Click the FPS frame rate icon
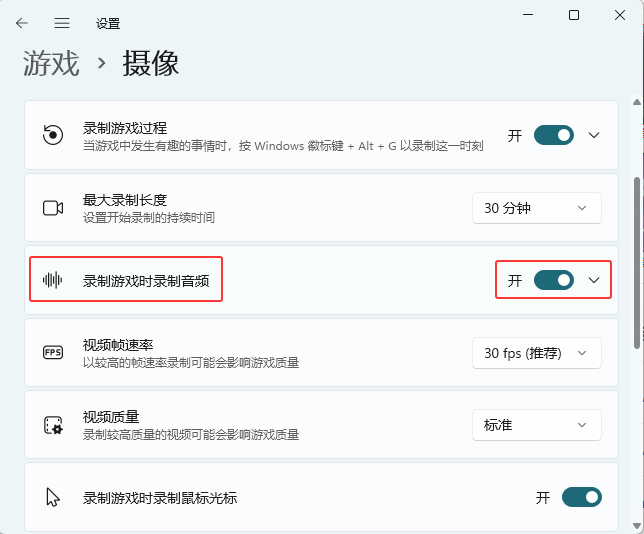The width and height of the screenshot is (644, 534). pyautogui.click(x=53, y=352)
